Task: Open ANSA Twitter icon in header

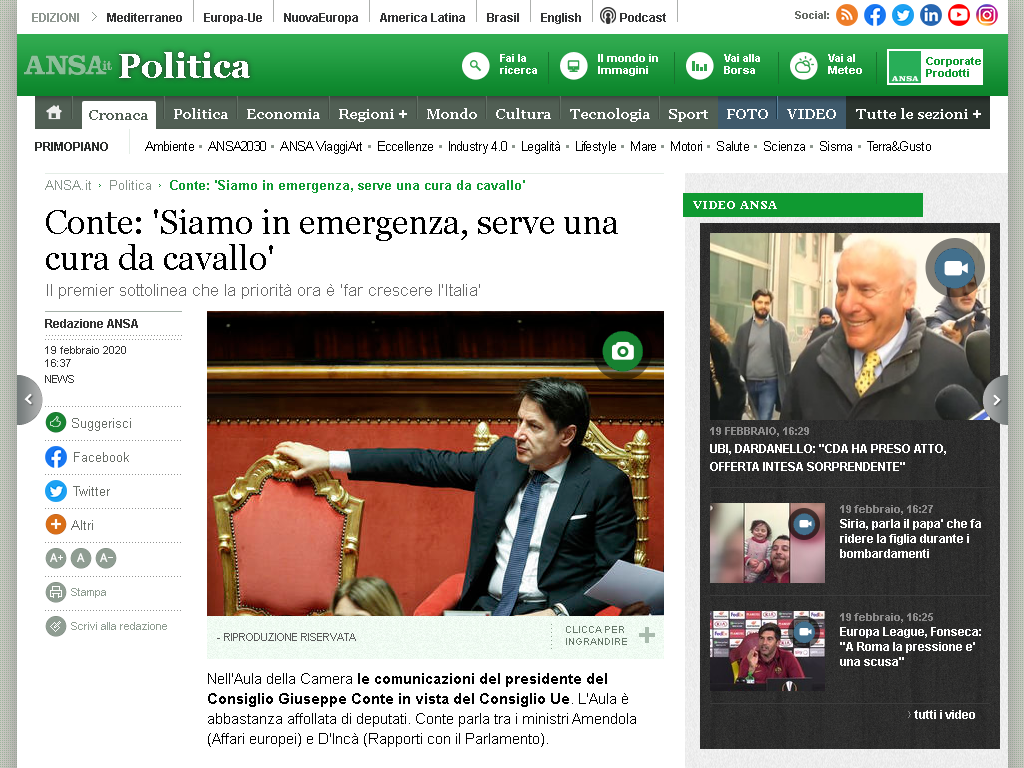Action: 903,15
